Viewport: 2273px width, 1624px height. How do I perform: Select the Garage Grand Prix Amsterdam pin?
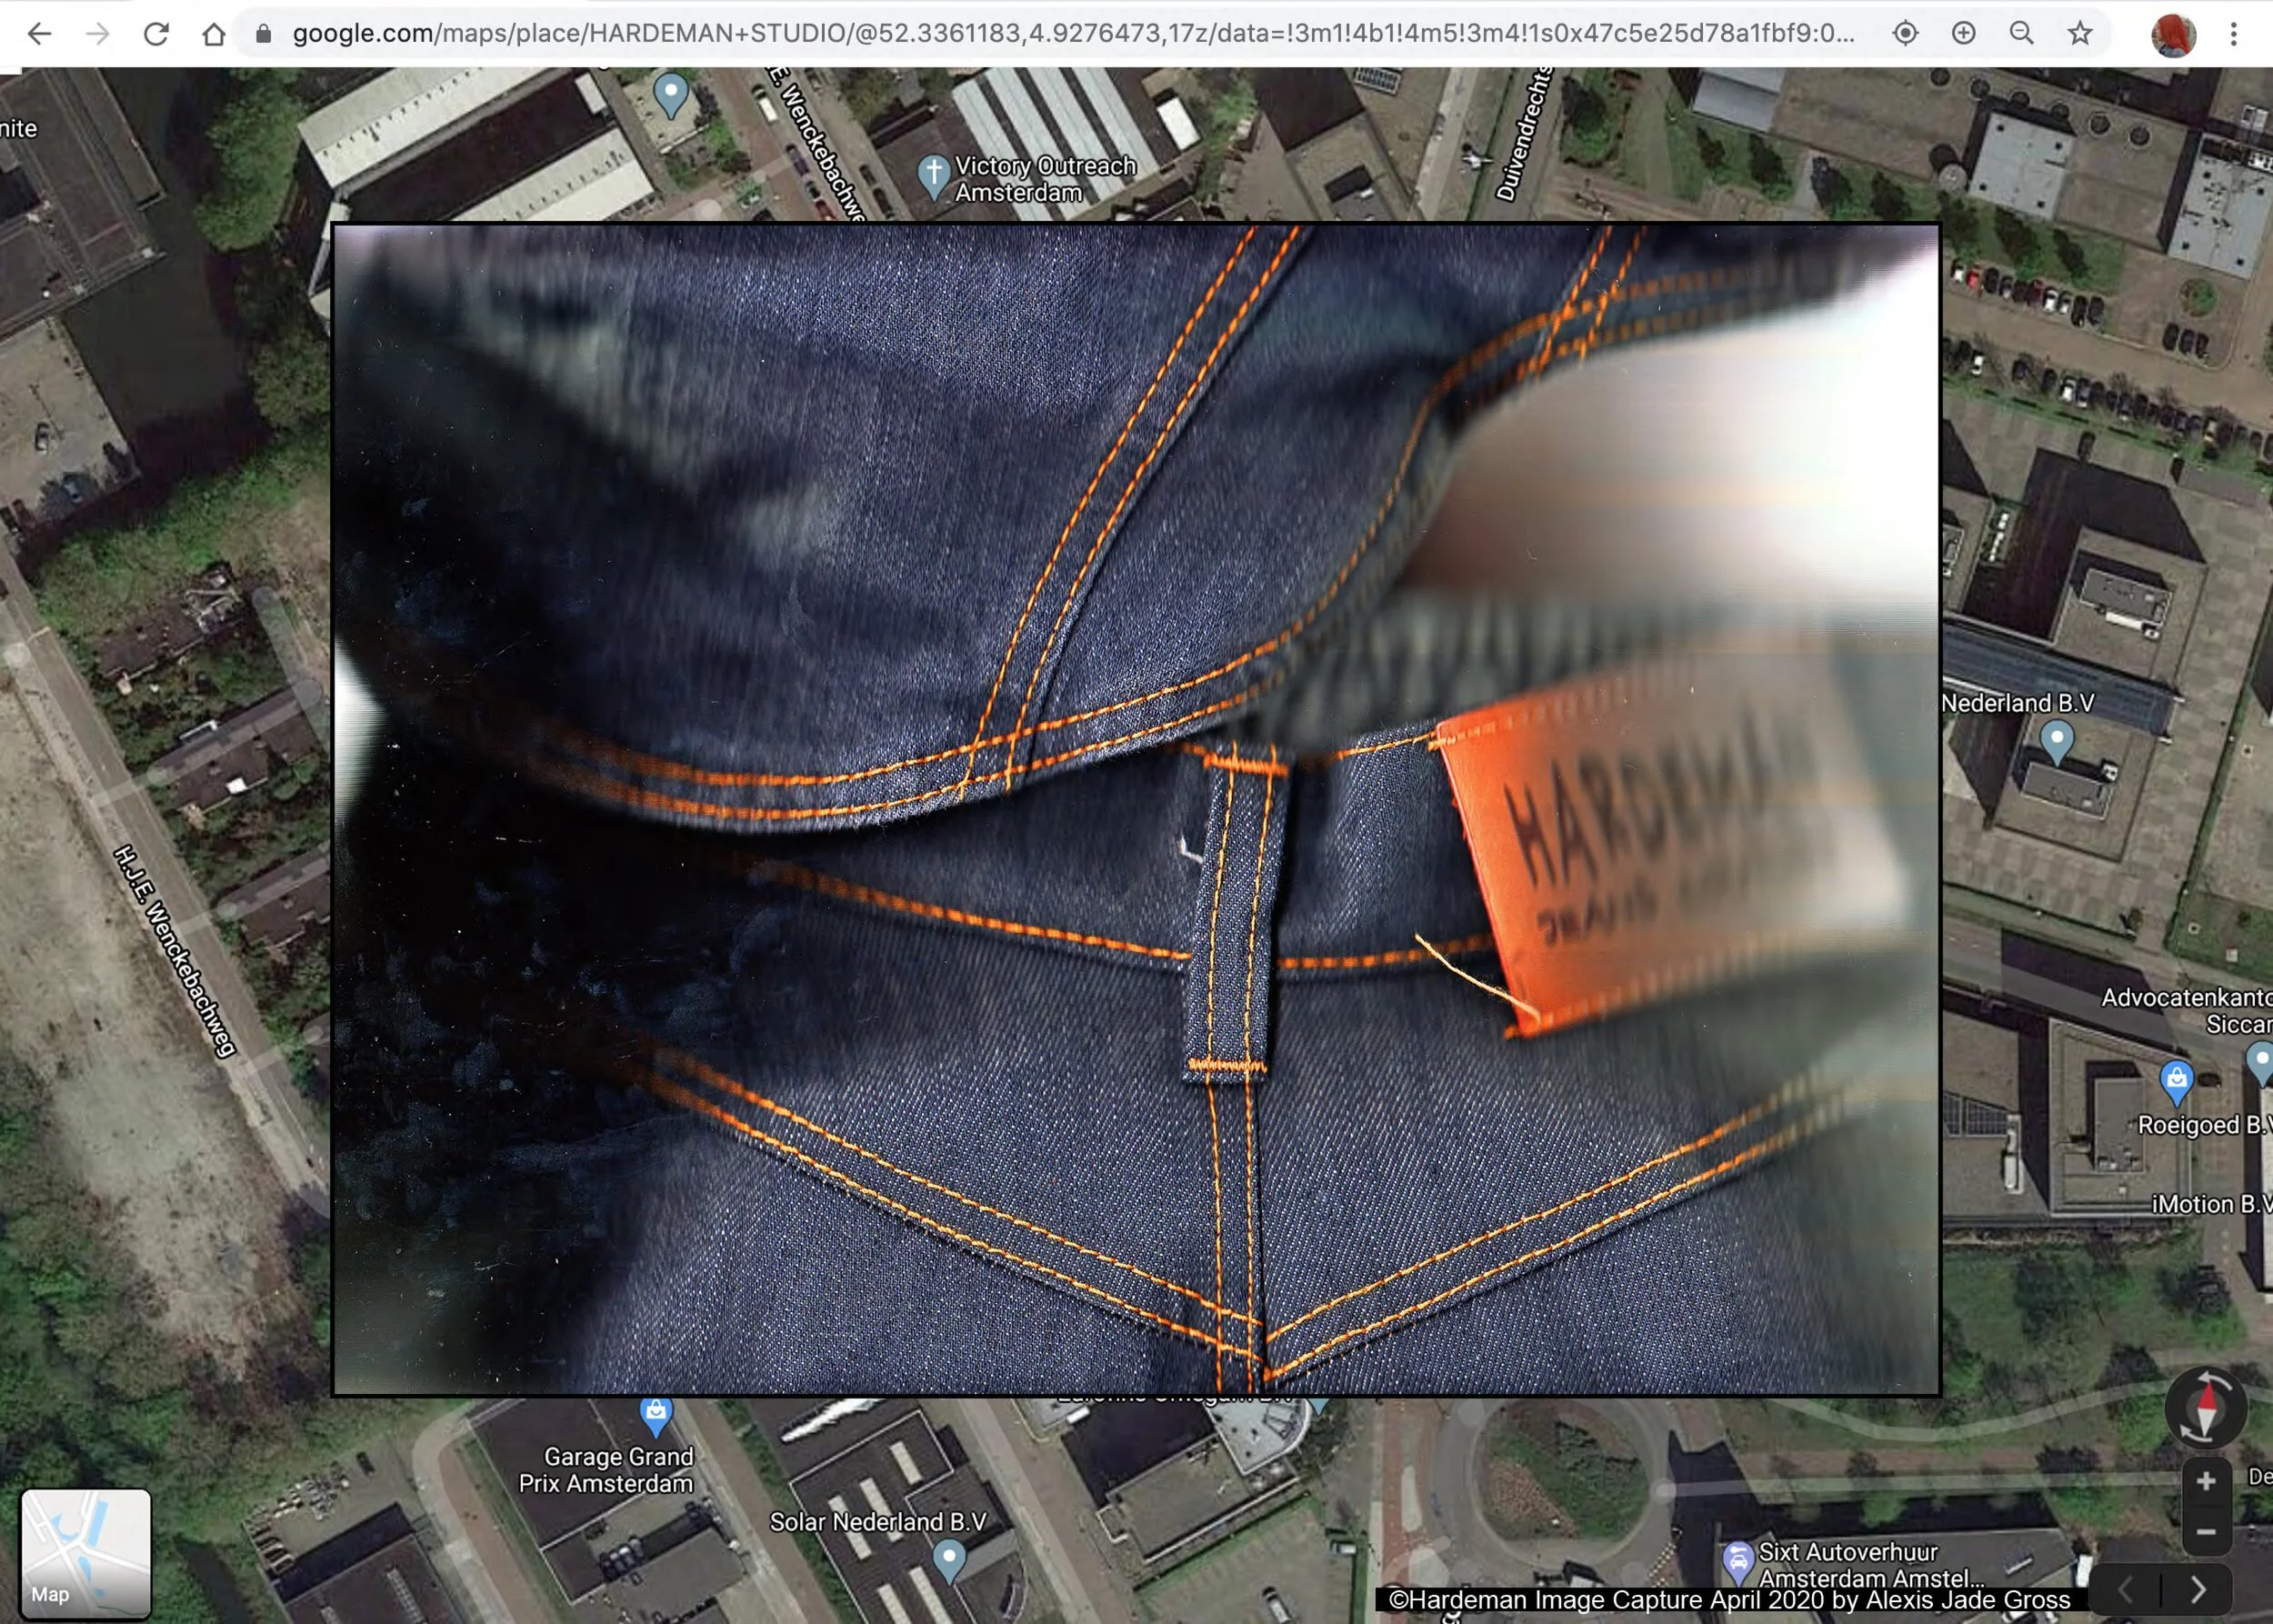656,1415
